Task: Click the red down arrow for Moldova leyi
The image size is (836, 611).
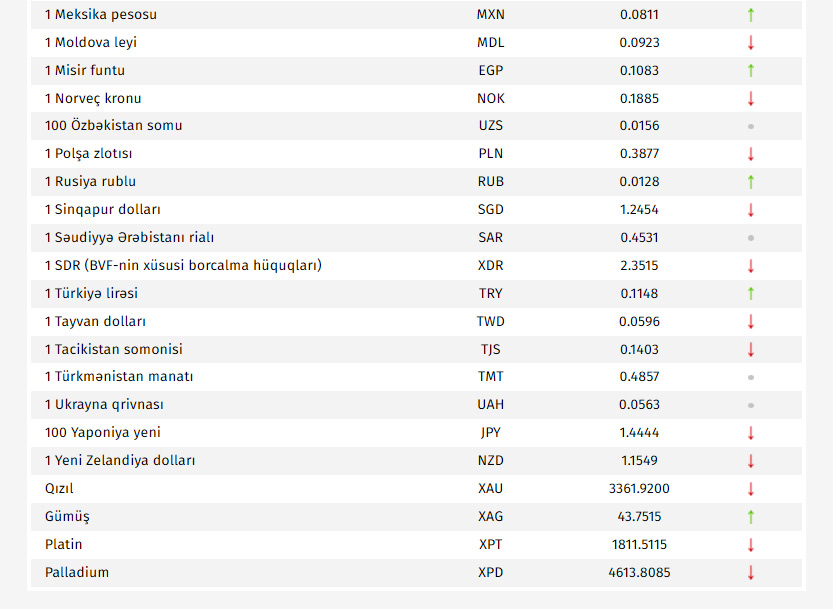Action: click(x=750, y=43)
